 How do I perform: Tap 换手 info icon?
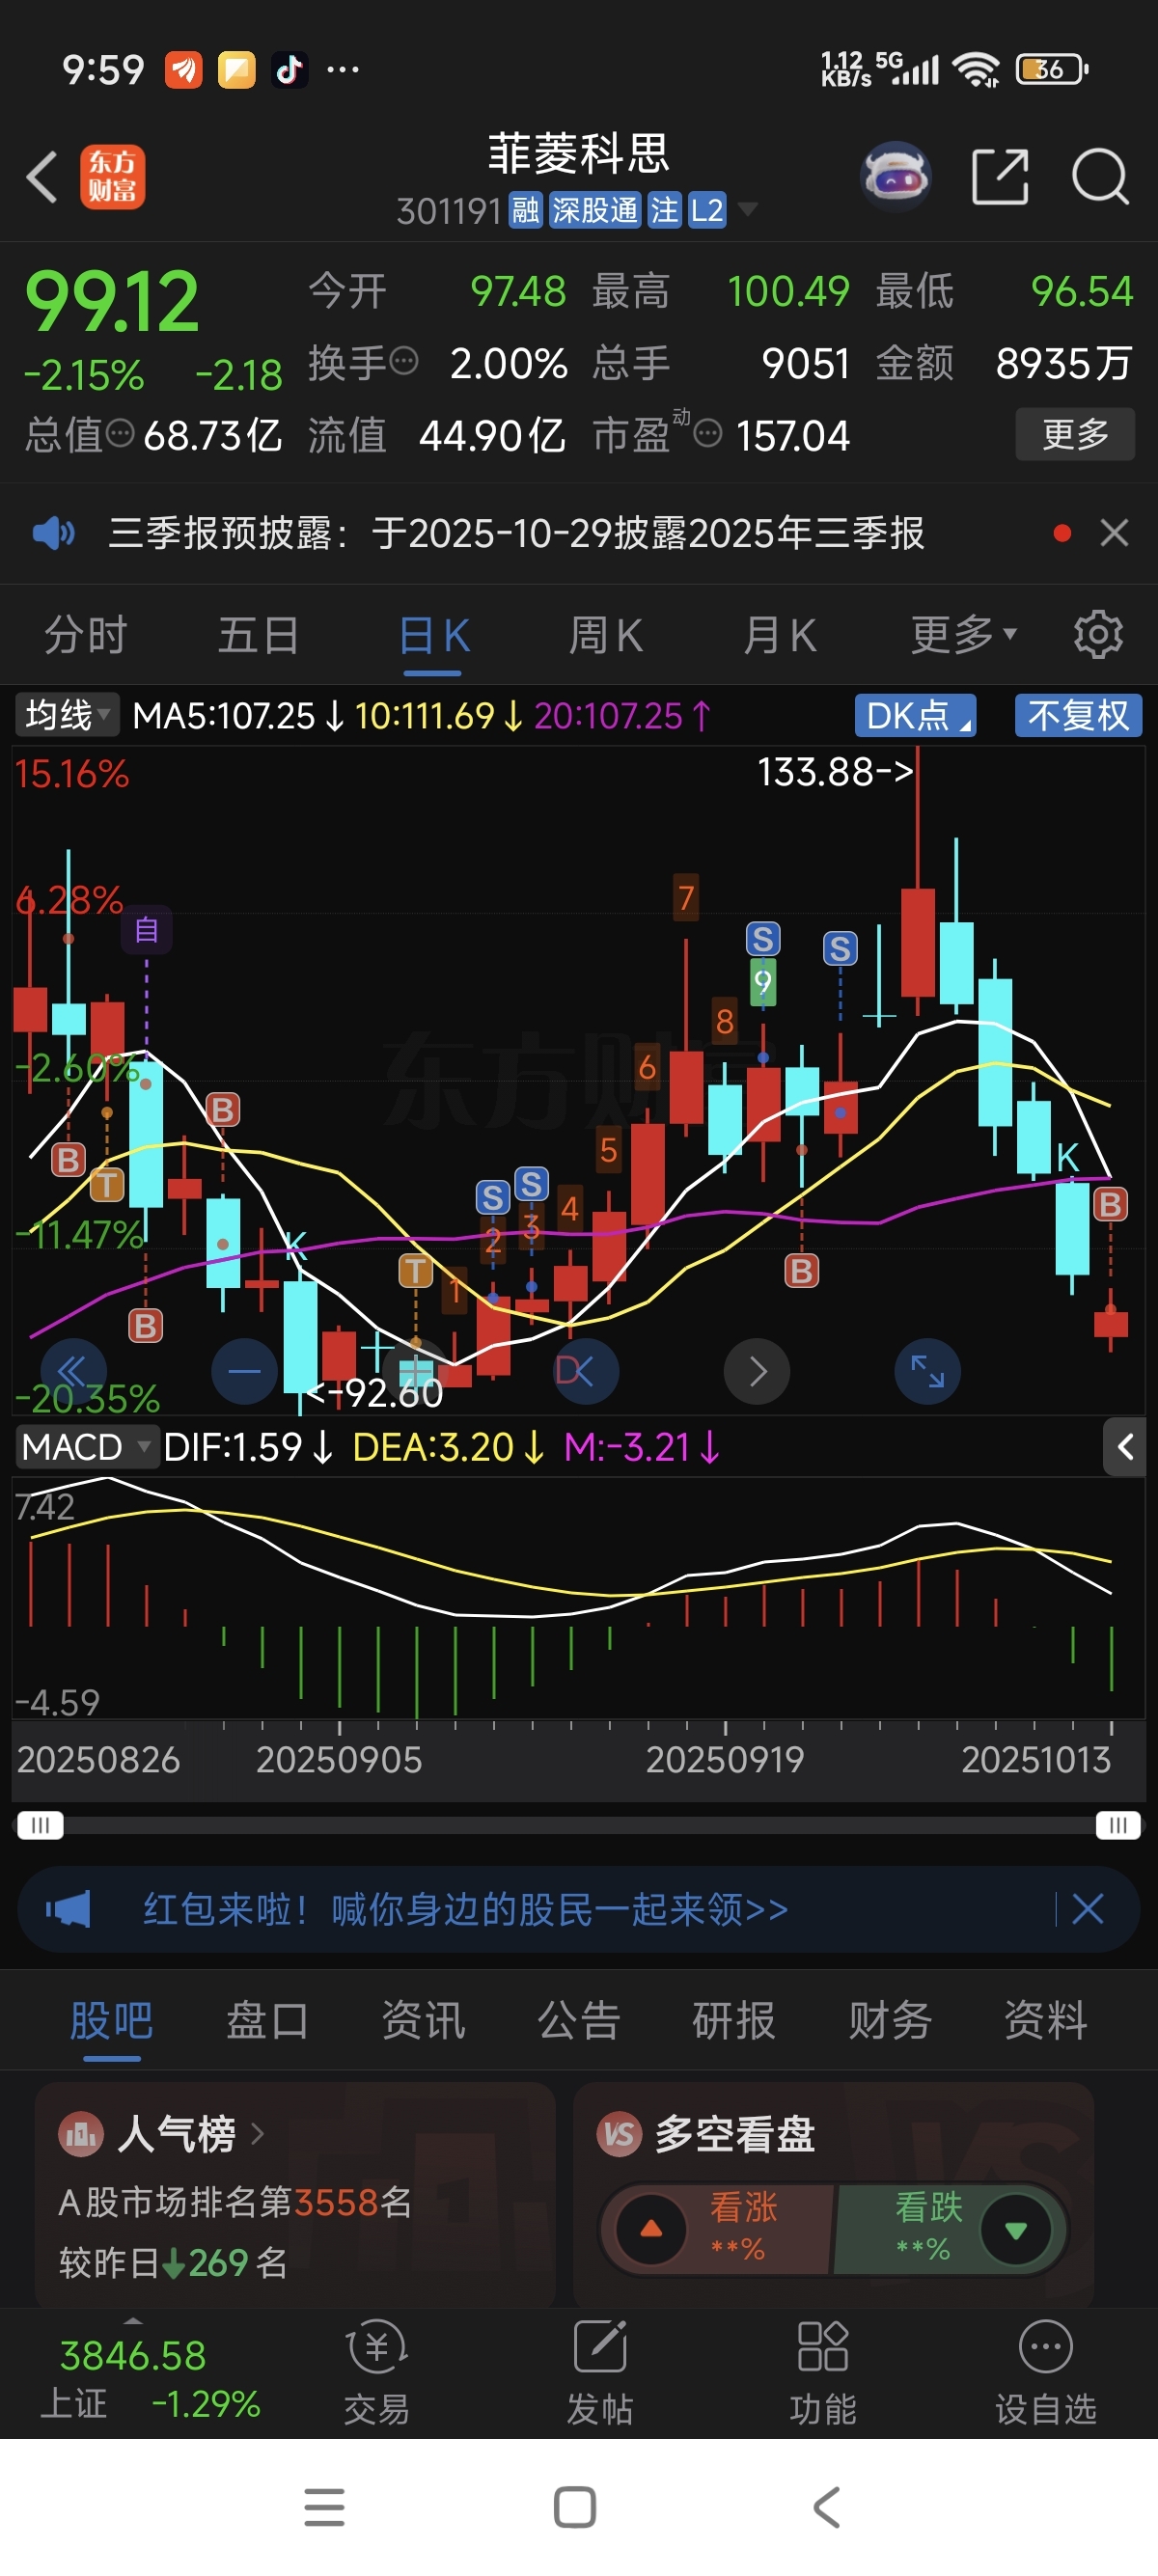click(403, 361)
